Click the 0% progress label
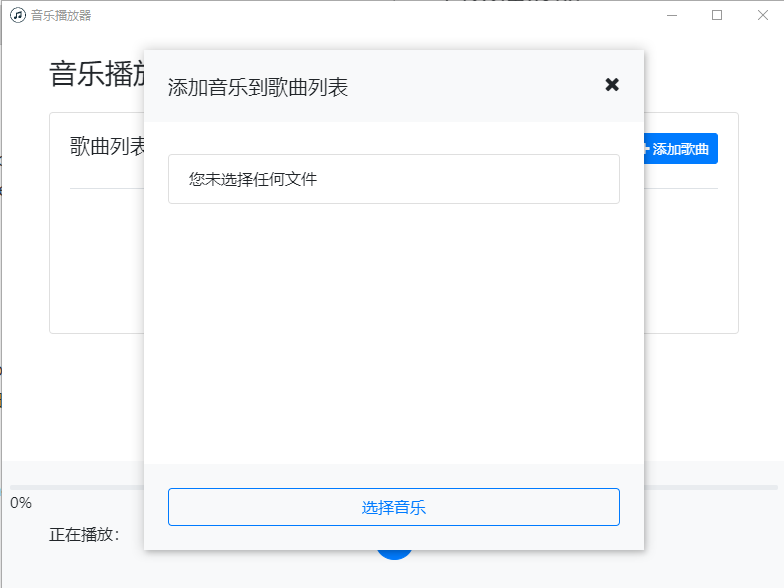Image resolution: width=784 pixels, height=588 pixels. point(21,502)
